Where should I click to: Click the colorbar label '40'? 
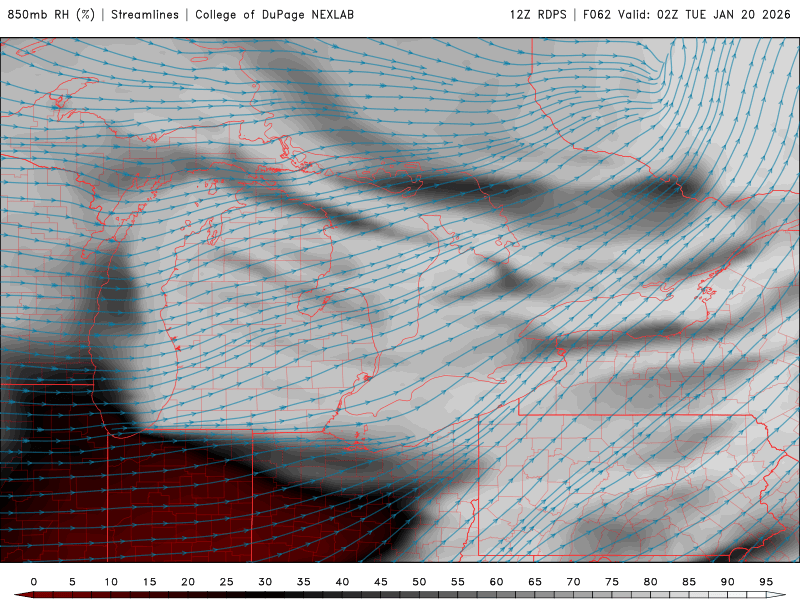(342, 582)
